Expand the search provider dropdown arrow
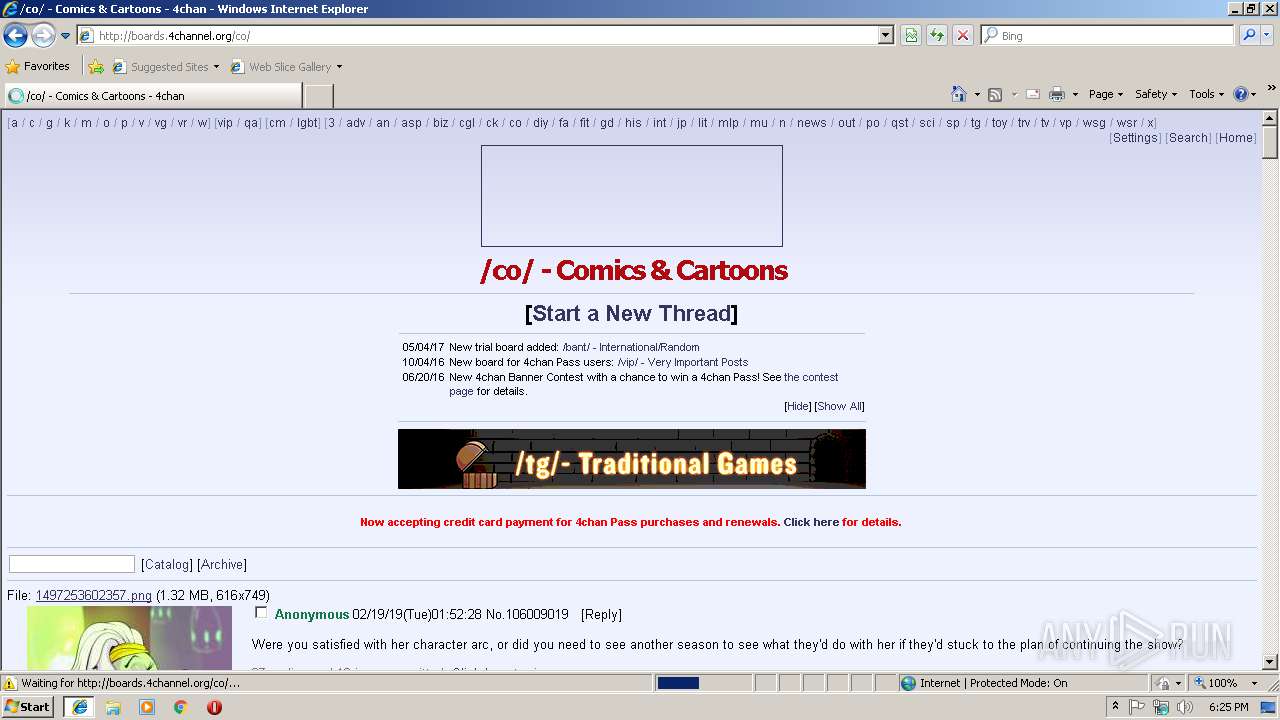Screen dimensions: 1280x720 pyautogui.click(x=1268, y=35)
